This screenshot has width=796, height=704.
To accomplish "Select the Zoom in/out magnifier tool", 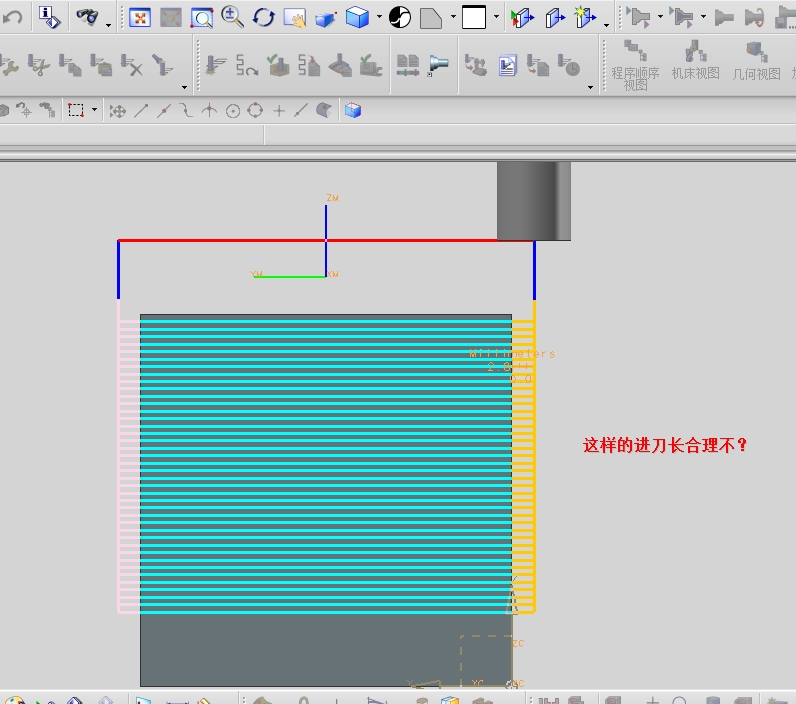I will tap(232, 17).
